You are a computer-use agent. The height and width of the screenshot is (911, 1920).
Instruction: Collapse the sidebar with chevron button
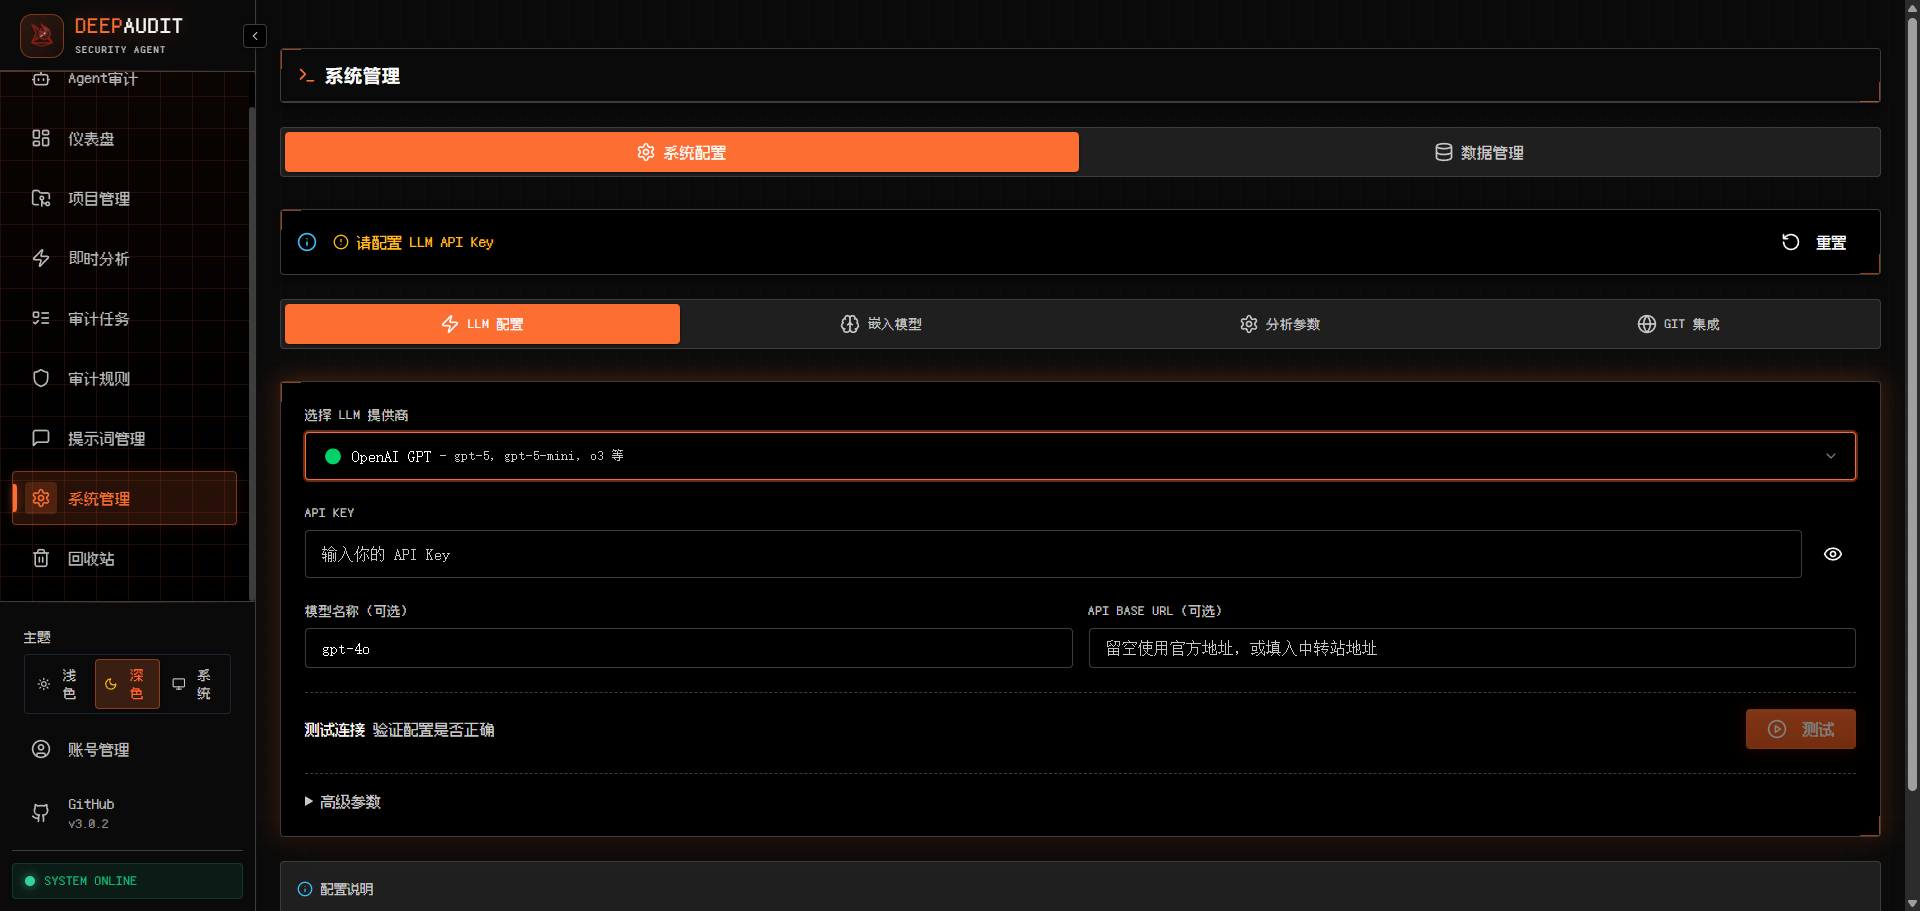255,36
